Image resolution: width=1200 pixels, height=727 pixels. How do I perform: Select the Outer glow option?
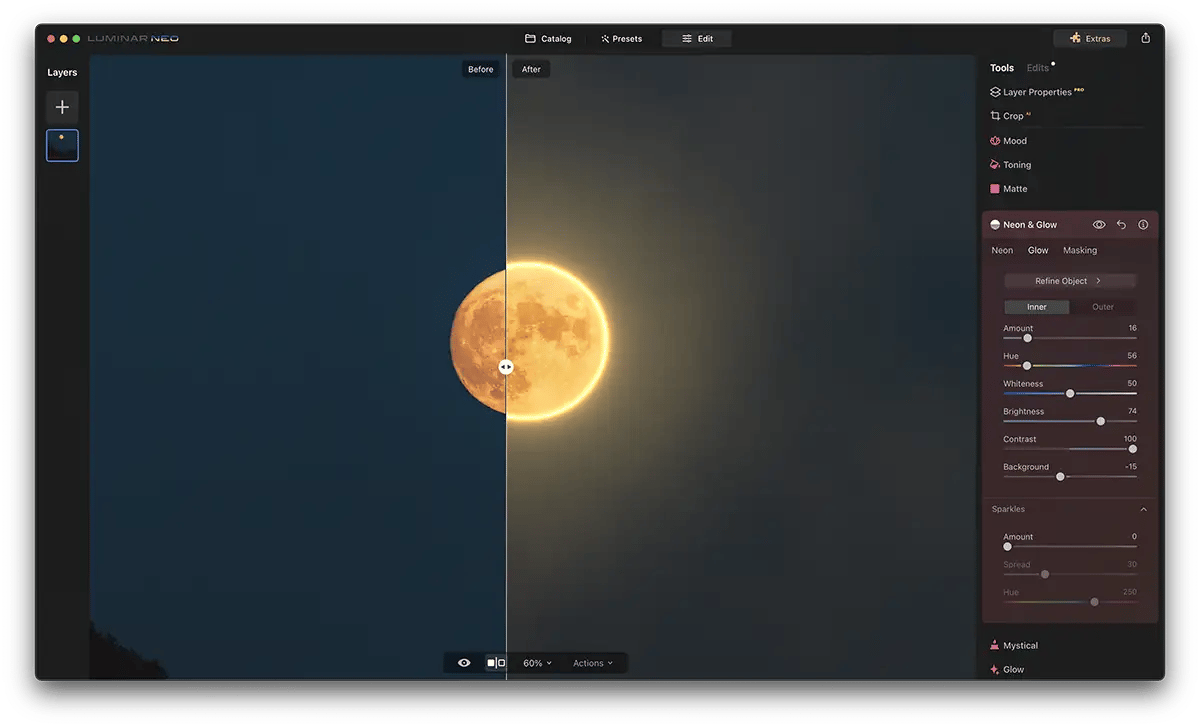1103,307
